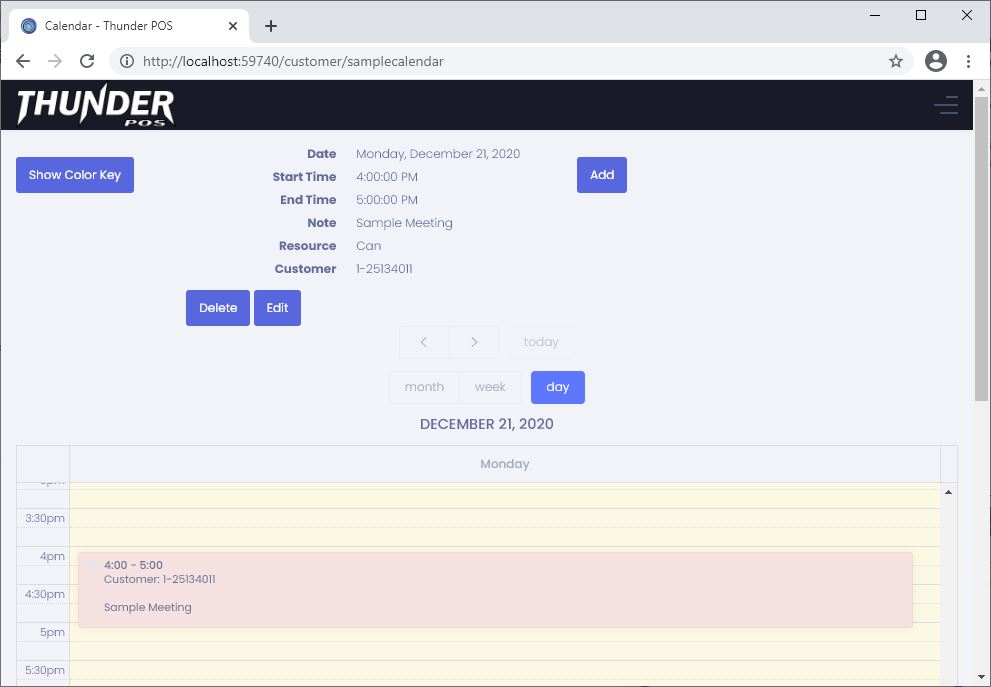
Task: Select the day view button
Action: (557, 387)
